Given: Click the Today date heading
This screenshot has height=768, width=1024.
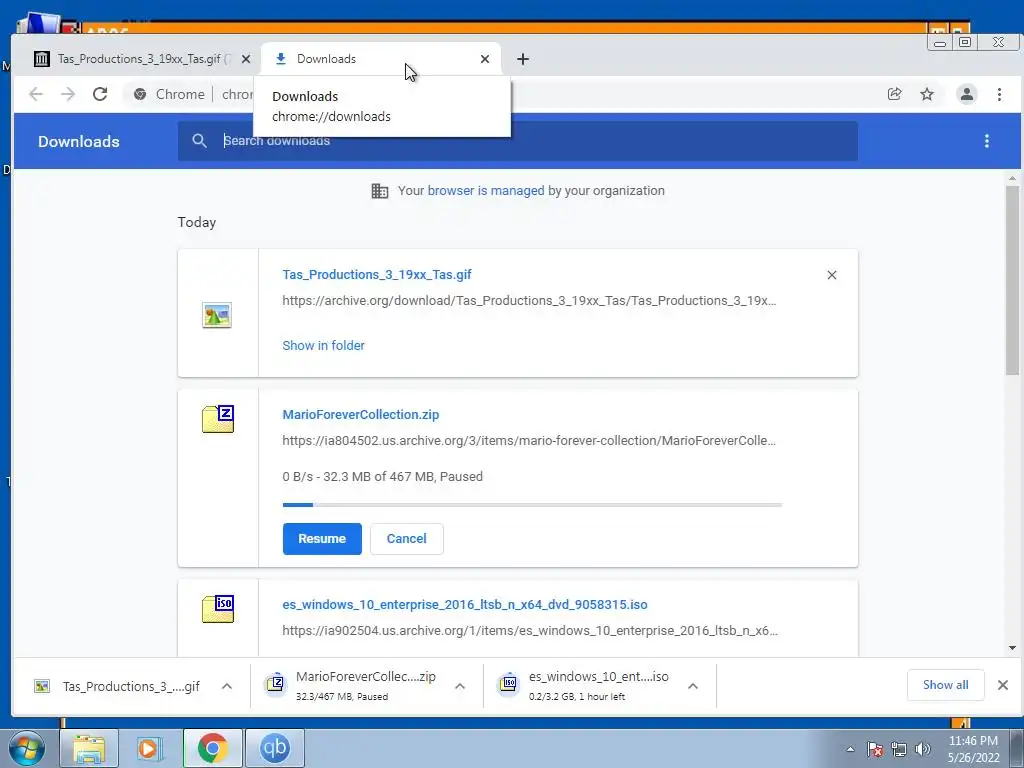Looking at the screenshot, I should (197, 222).
